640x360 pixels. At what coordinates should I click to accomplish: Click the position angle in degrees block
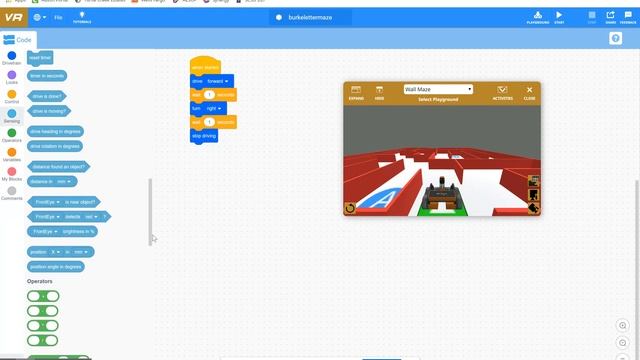pos(56,267)
